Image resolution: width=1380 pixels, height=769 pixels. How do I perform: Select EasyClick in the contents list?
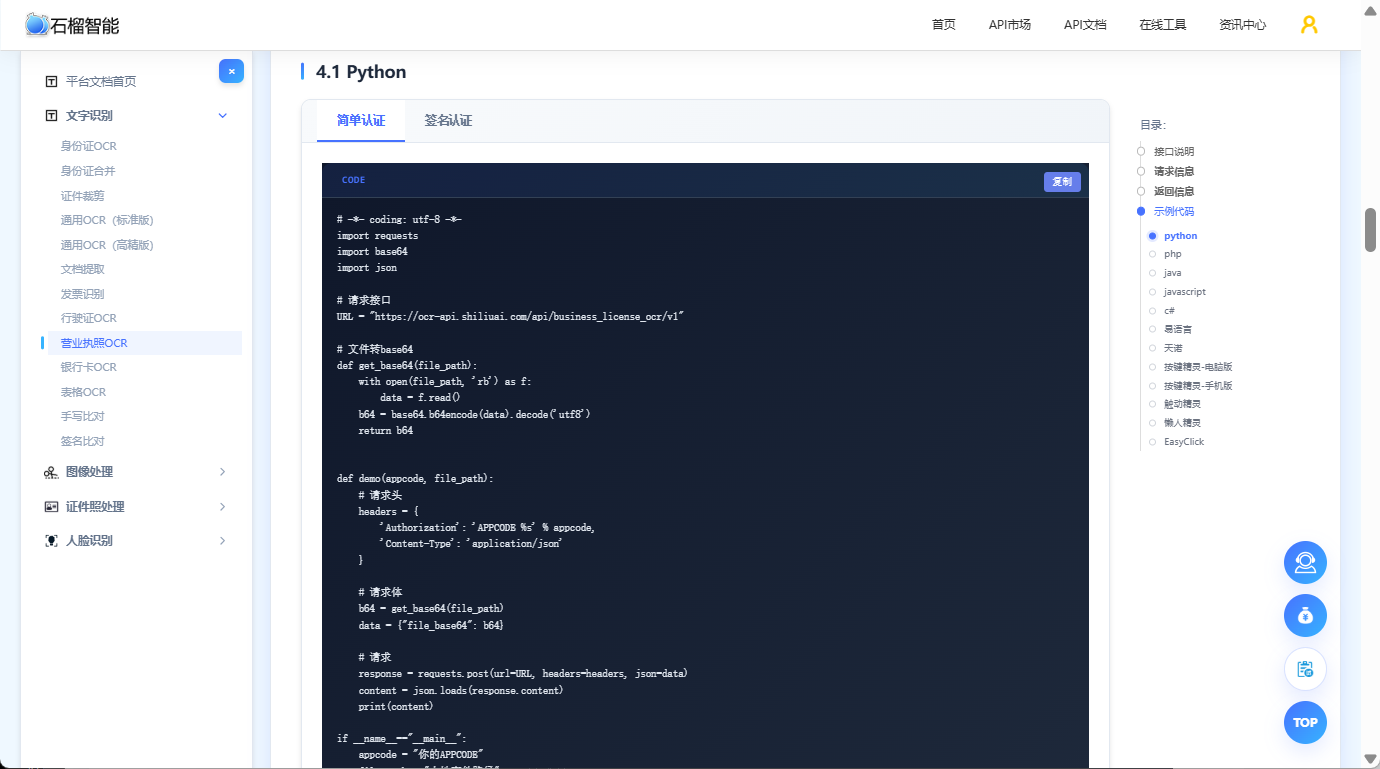coord(1184,442)
